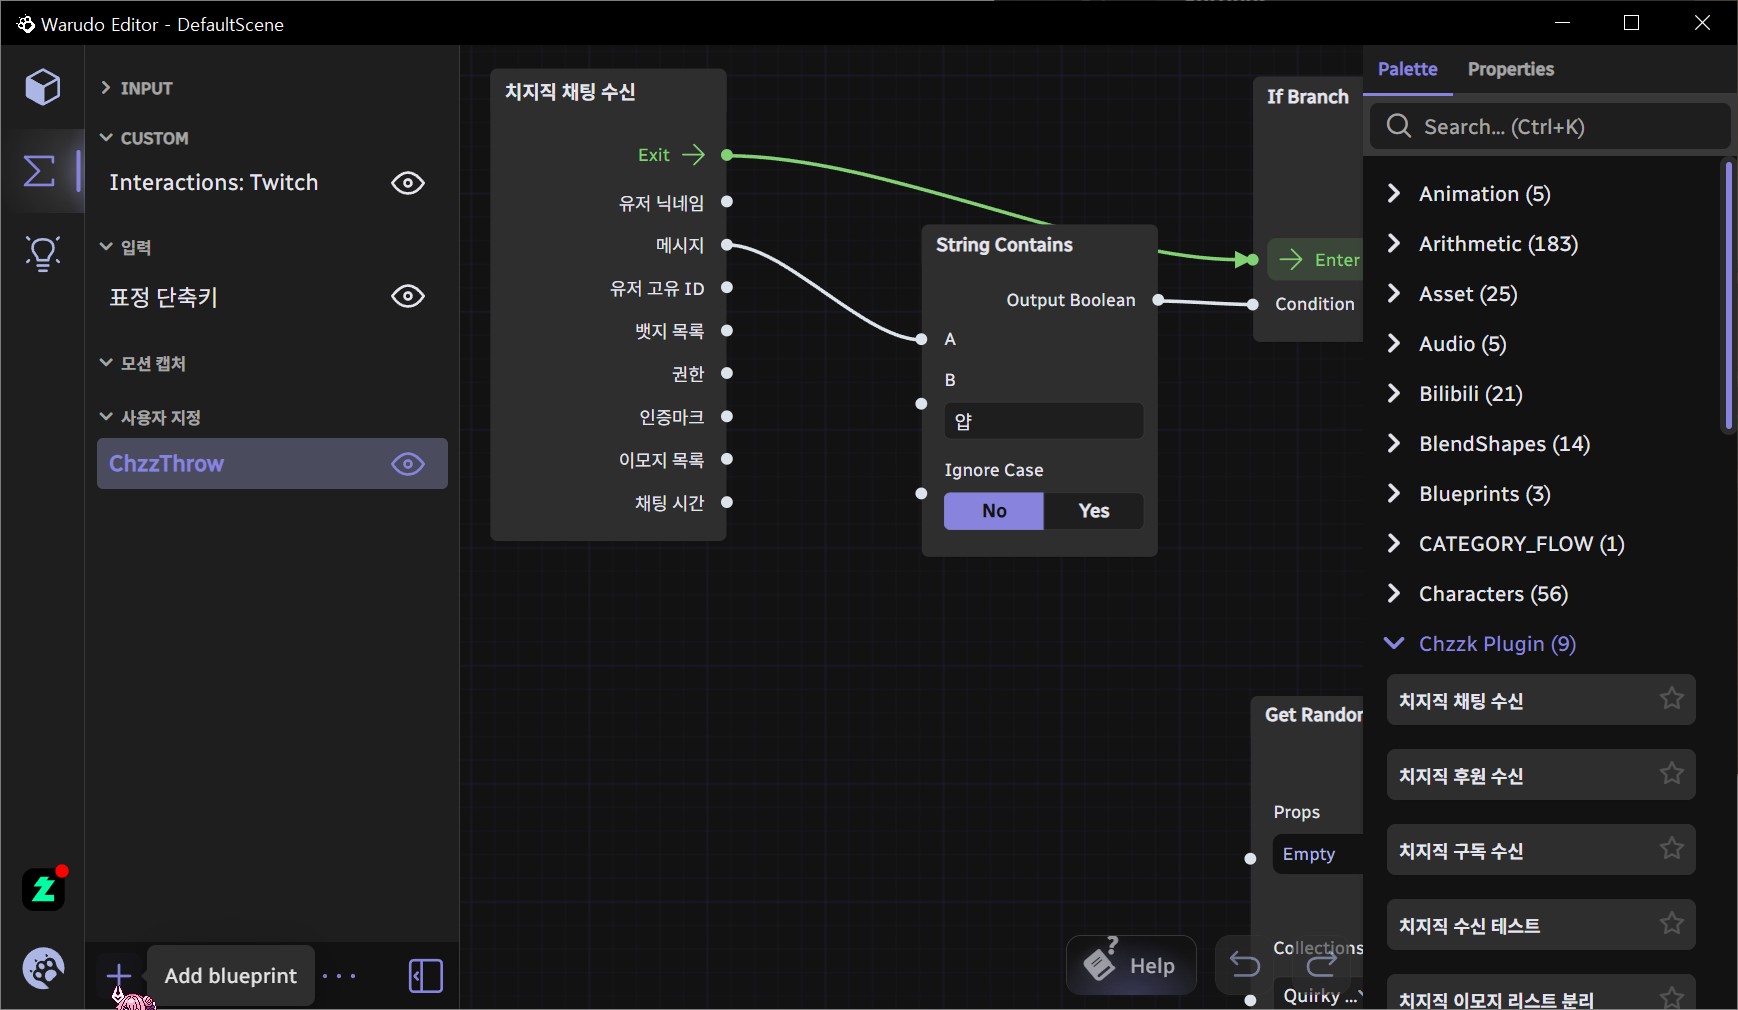Expand the Blueprints (3) category

click(x=1394, y=493)
